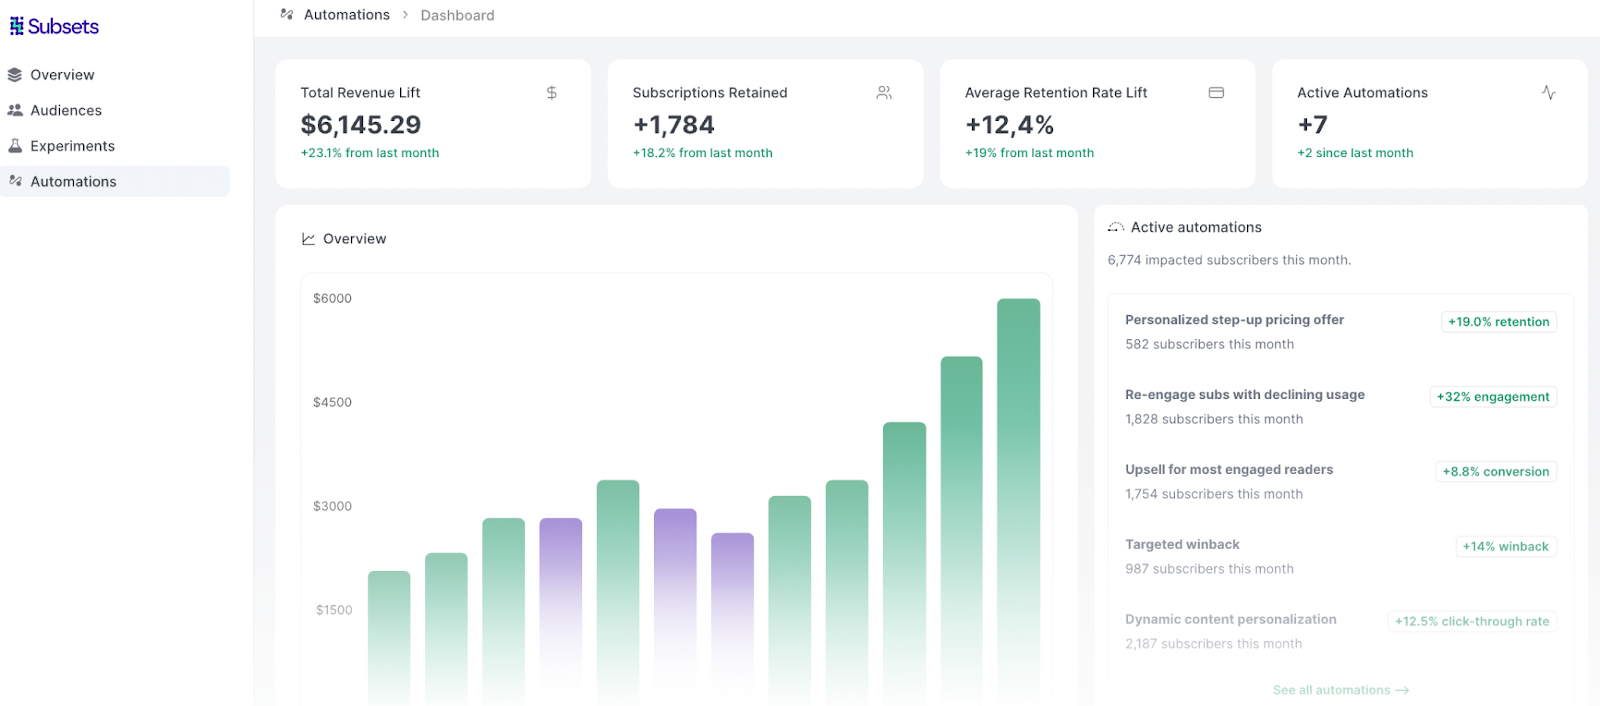This screenshot has width=1600, height=706.
Task: Click the $6,145.29 revenue value
Action: tap(361, 125)
